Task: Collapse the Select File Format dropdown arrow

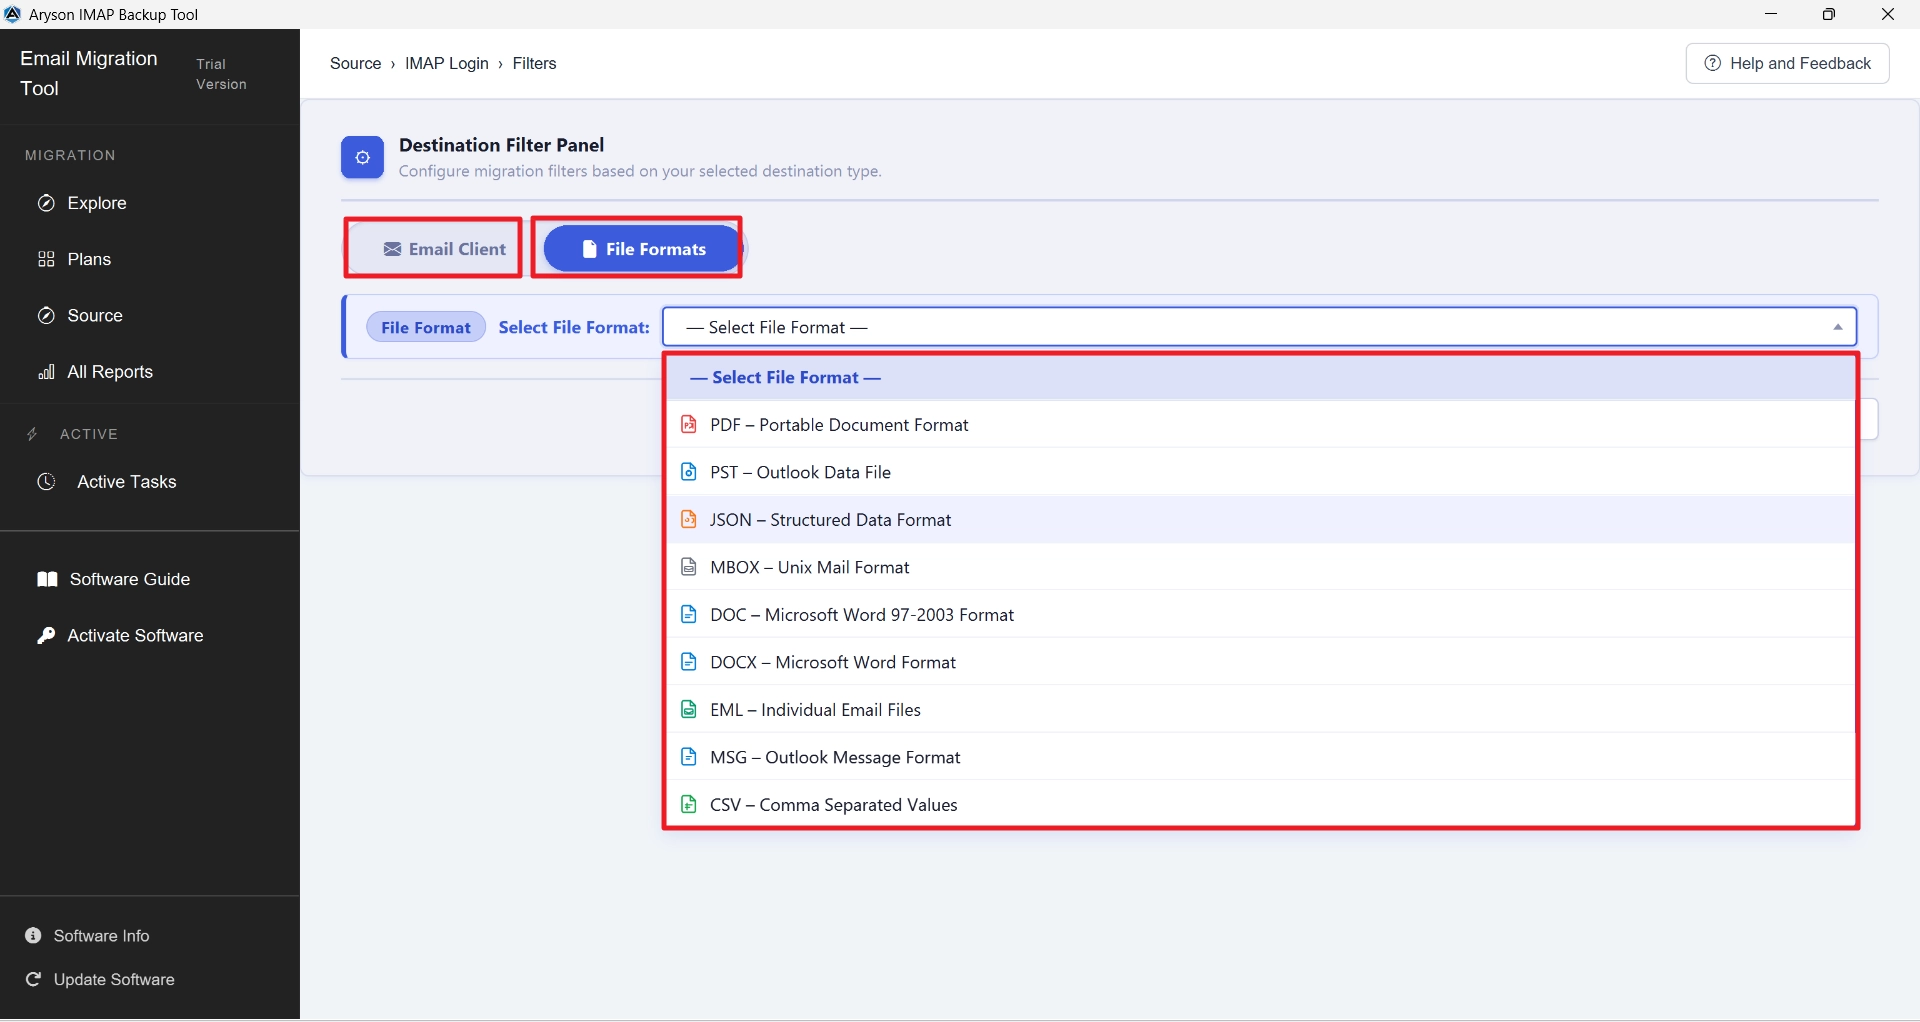Action: click(x=1837, y=327)
